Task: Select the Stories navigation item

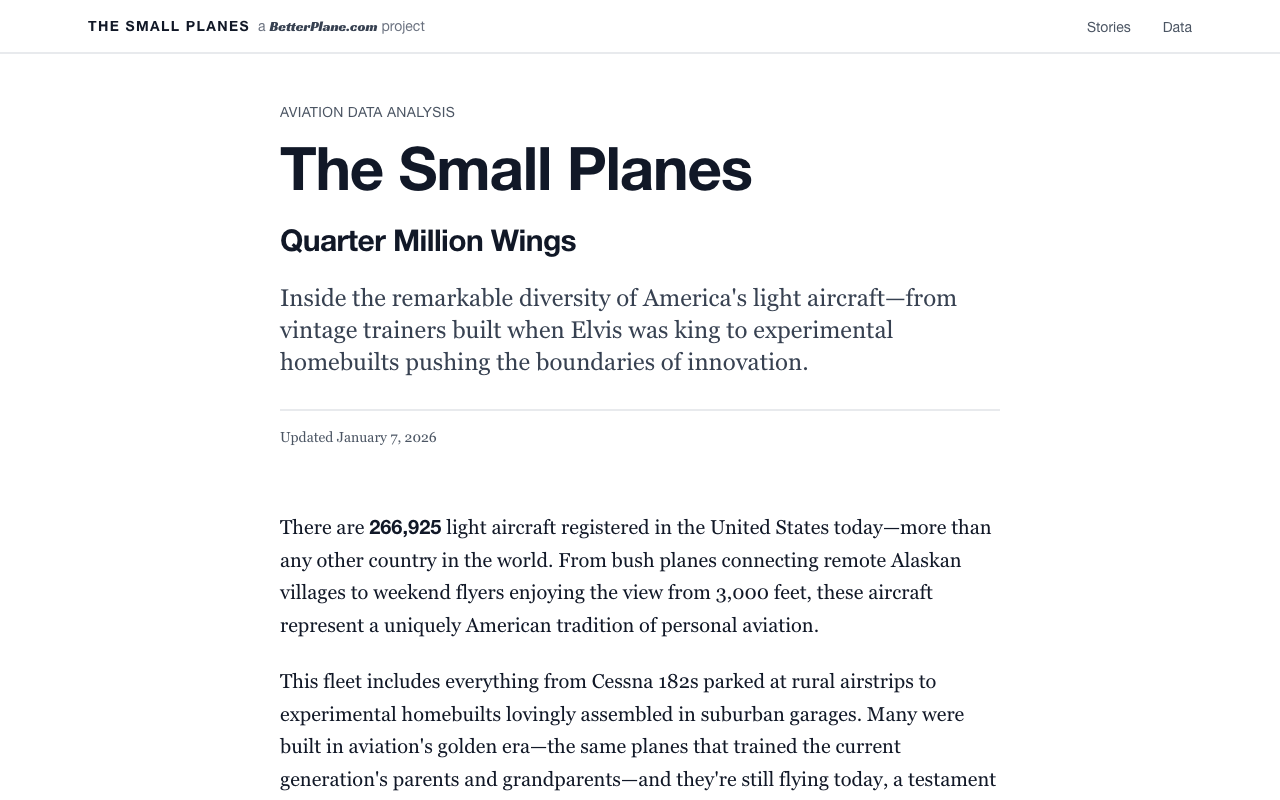Action: (1108, 27)
